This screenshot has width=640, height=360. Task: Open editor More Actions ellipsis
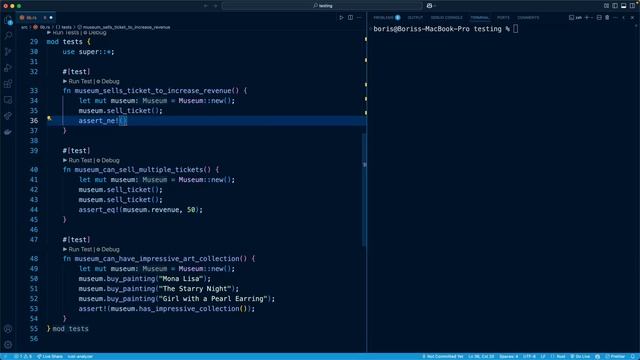[x=359, y=18]
